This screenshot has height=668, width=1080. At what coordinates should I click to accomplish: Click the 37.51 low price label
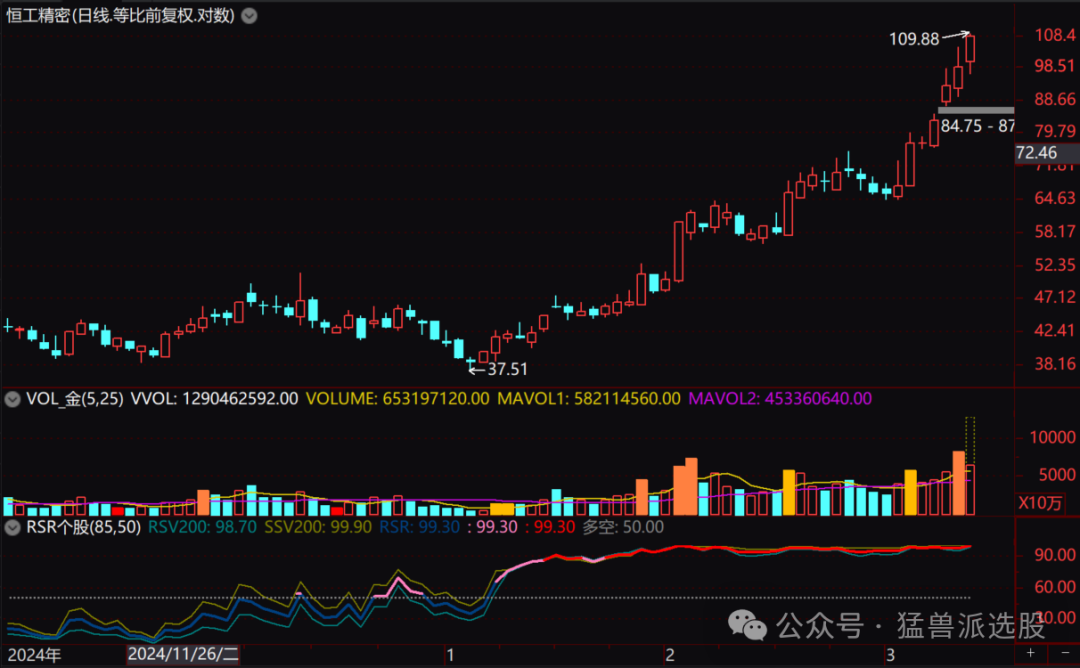(508, 370)
